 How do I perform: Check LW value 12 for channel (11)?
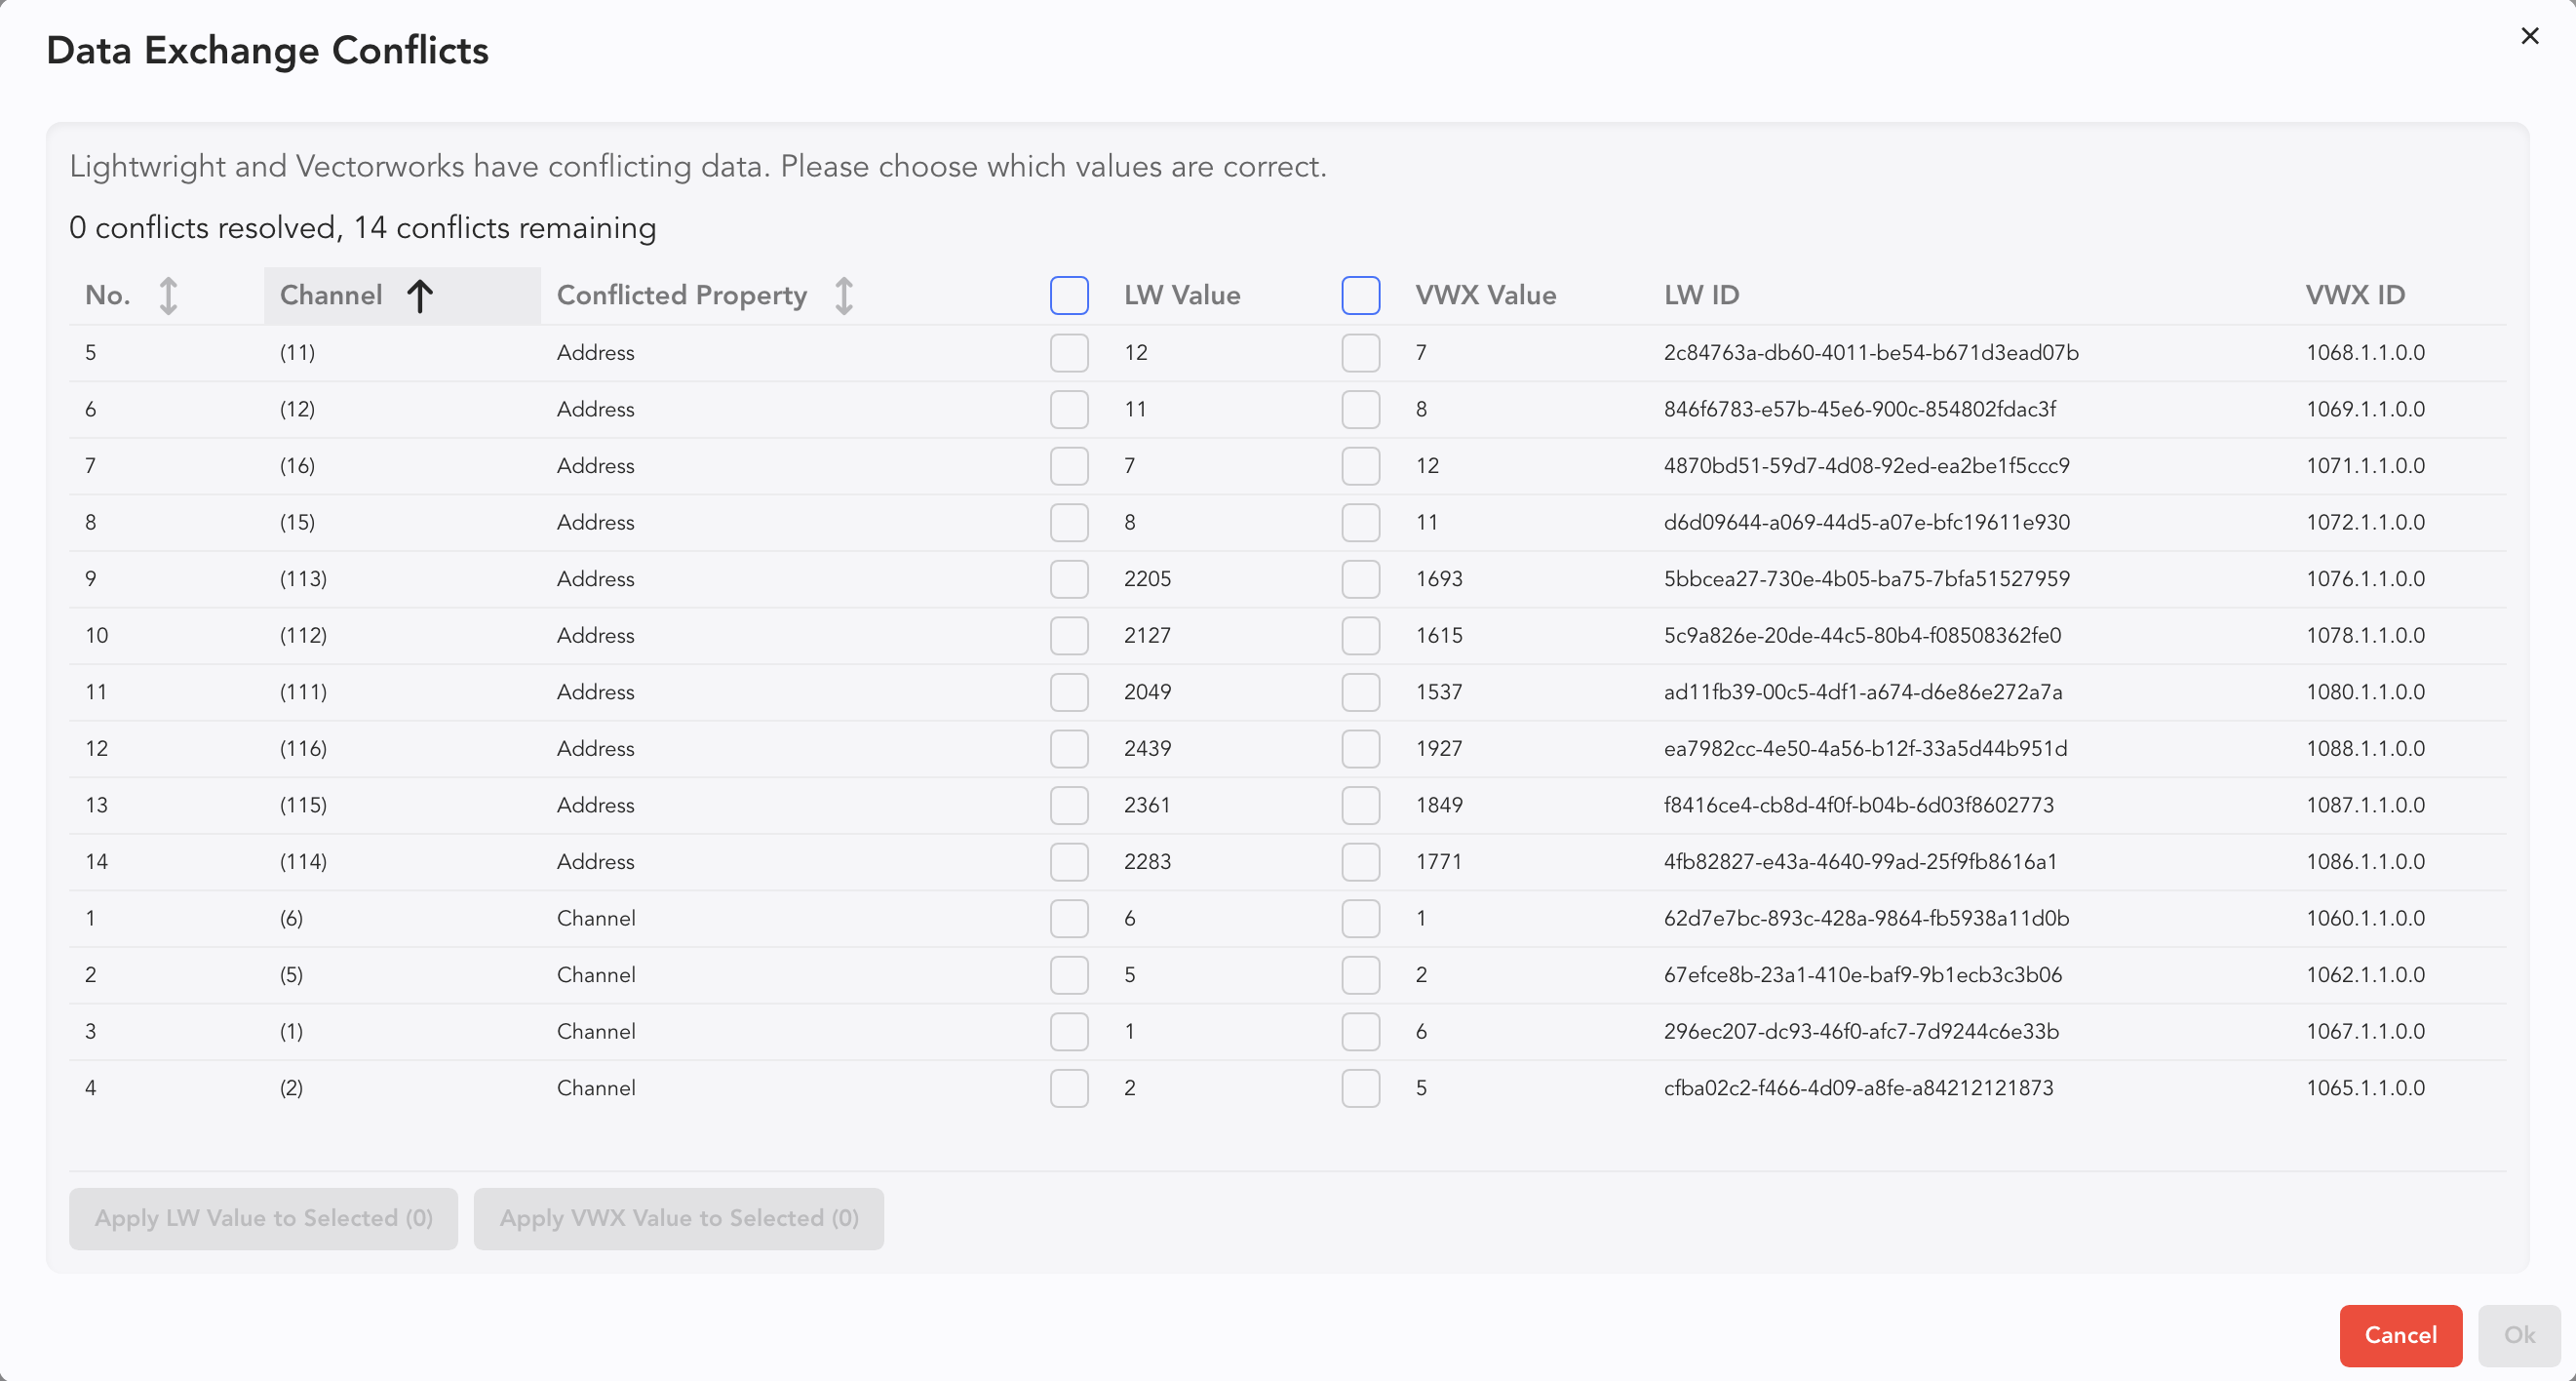pyautogui.click(x=1069, y=352)
